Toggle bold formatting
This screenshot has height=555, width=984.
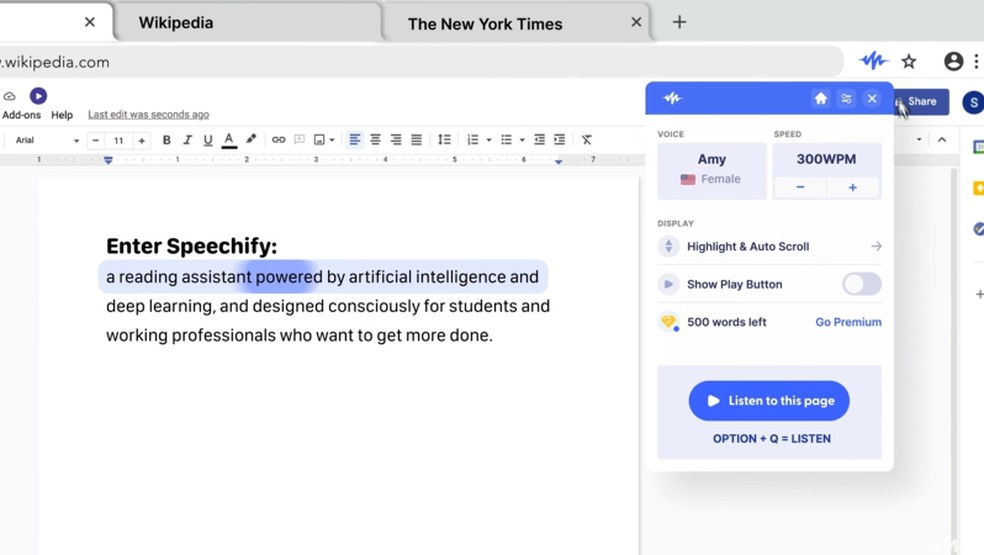coord(166,140)
